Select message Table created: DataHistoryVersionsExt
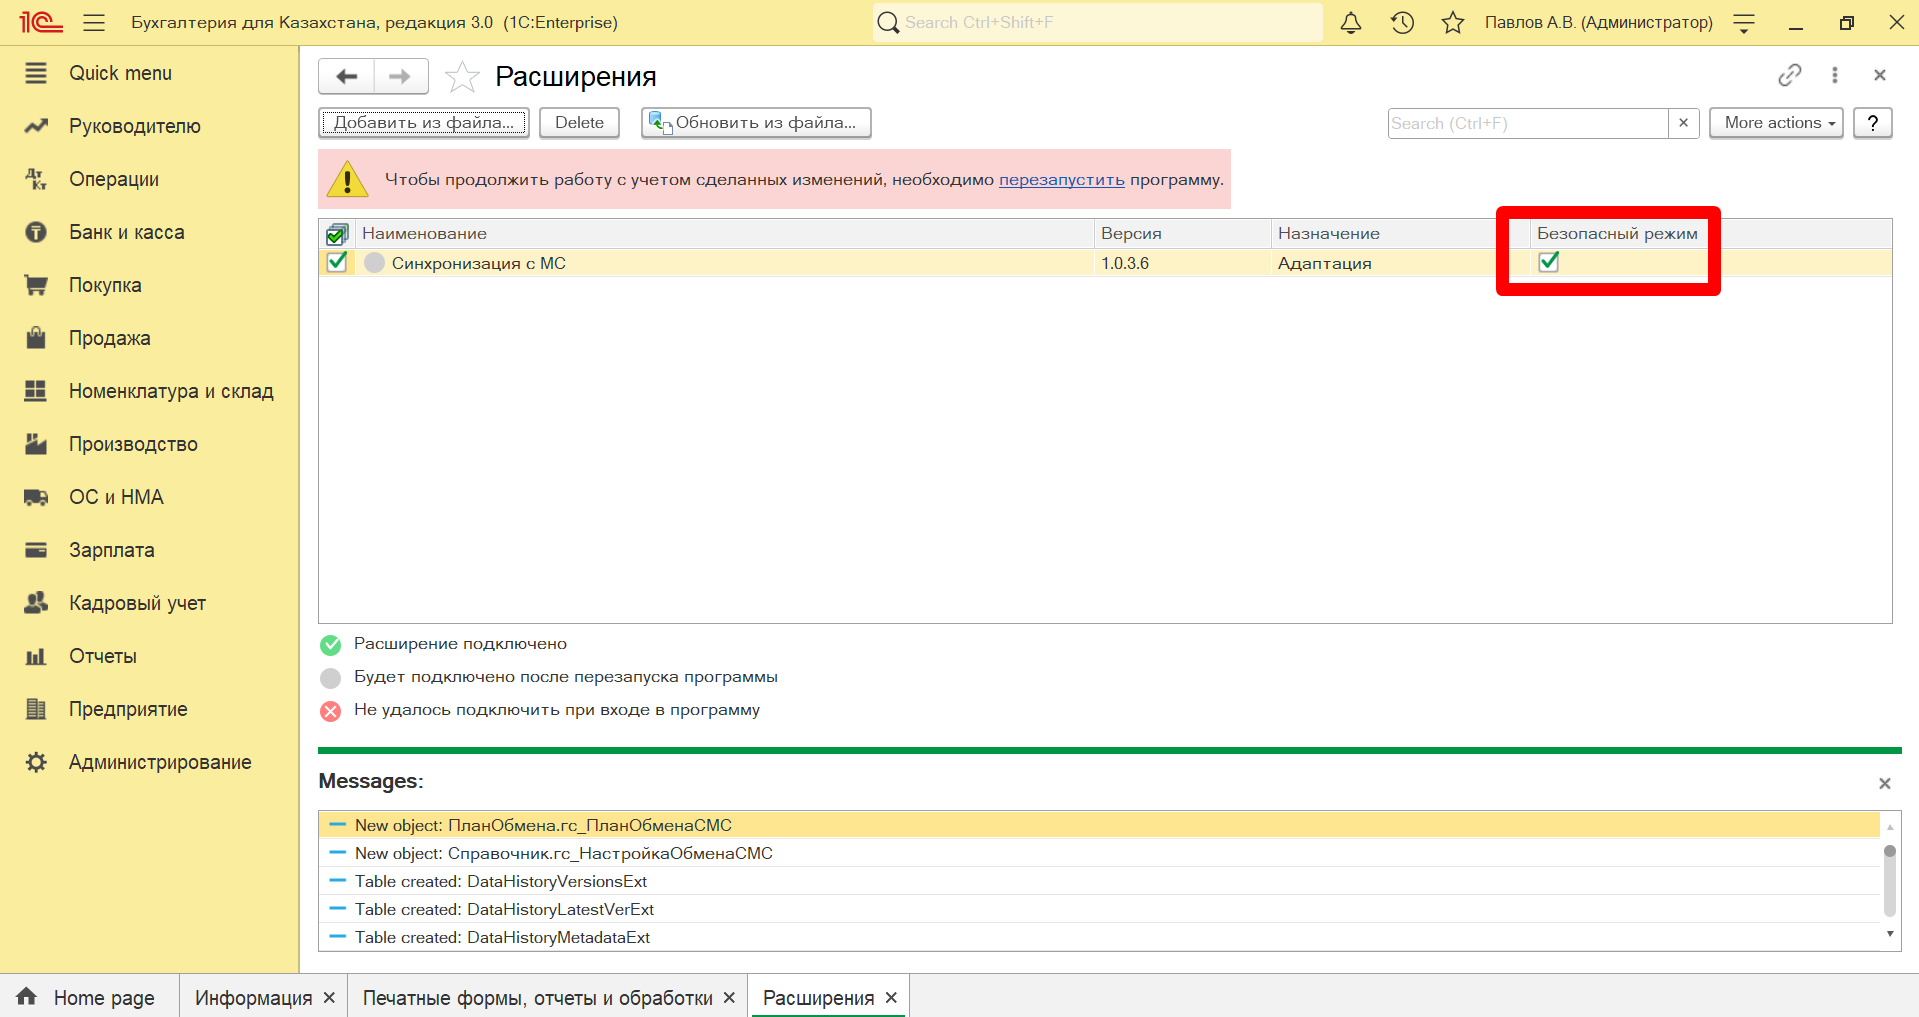This screenshot has height=1017, width=1919. (x=1100, y=881)
